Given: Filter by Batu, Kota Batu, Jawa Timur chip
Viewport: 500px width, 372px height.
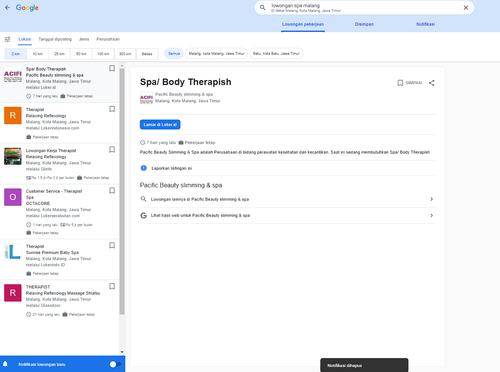Looking at the screenshot, I should click(276, 54).
